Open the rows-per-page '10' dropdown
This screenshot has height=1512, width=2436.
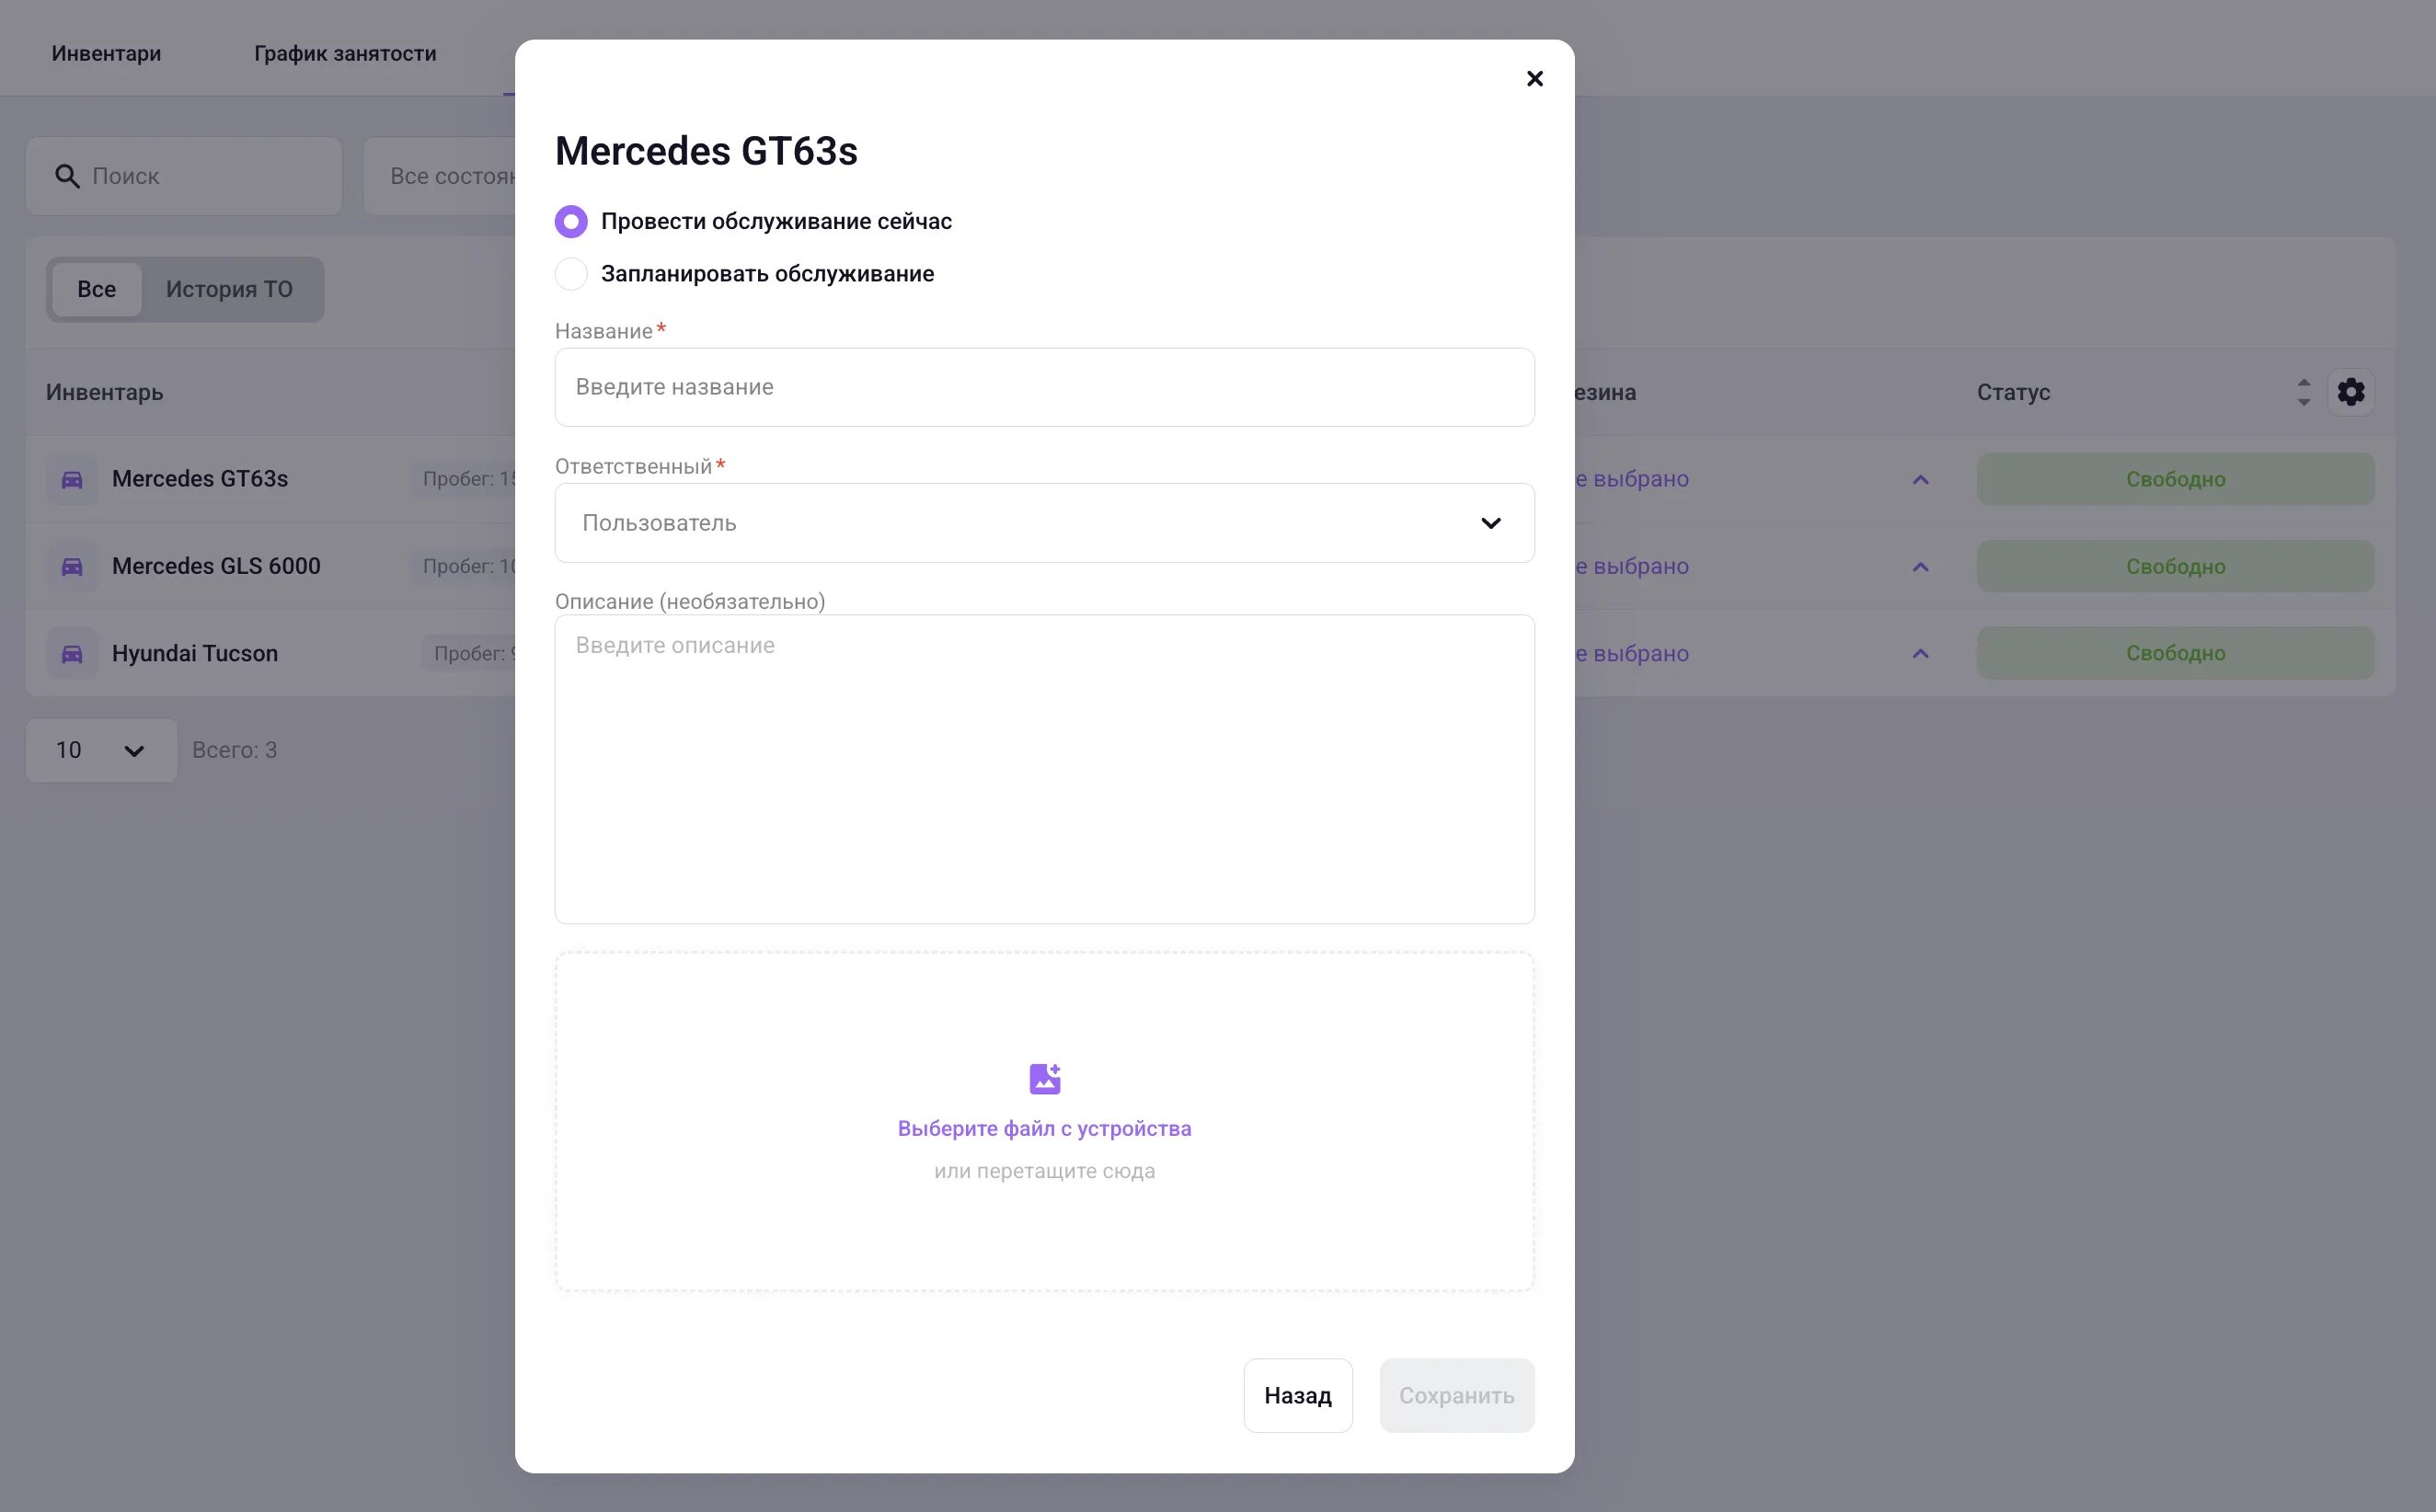[x=101, y=750]
